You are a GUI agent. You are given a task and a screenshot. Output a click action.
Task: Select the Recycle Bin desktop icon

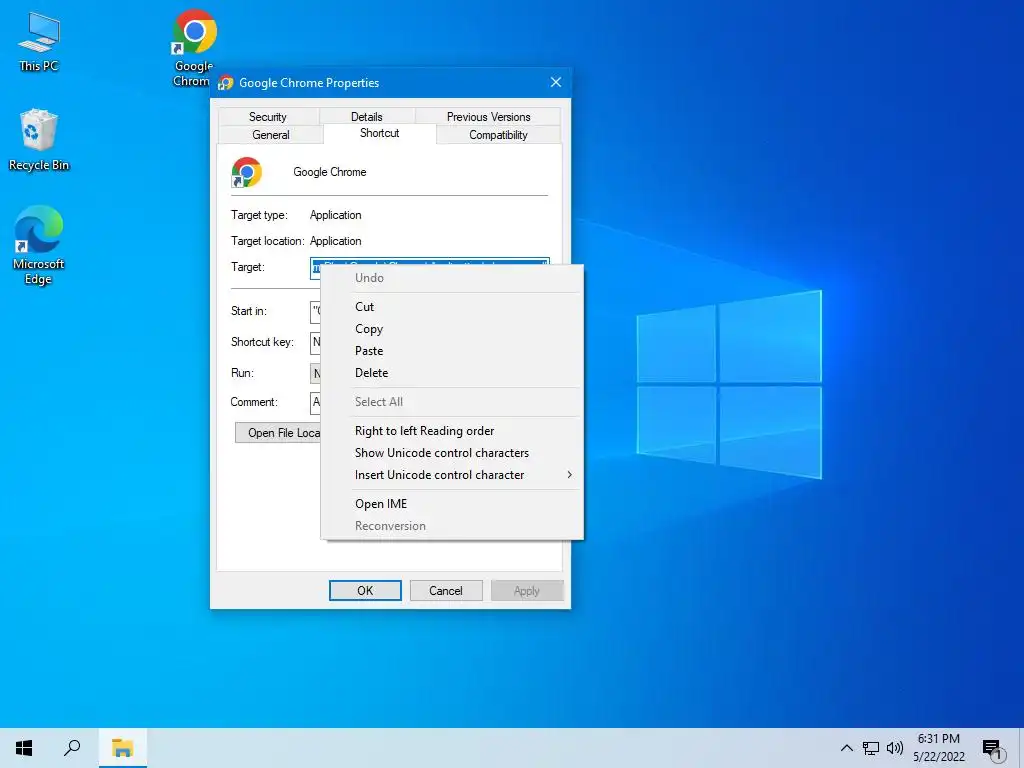pos(39,140)
